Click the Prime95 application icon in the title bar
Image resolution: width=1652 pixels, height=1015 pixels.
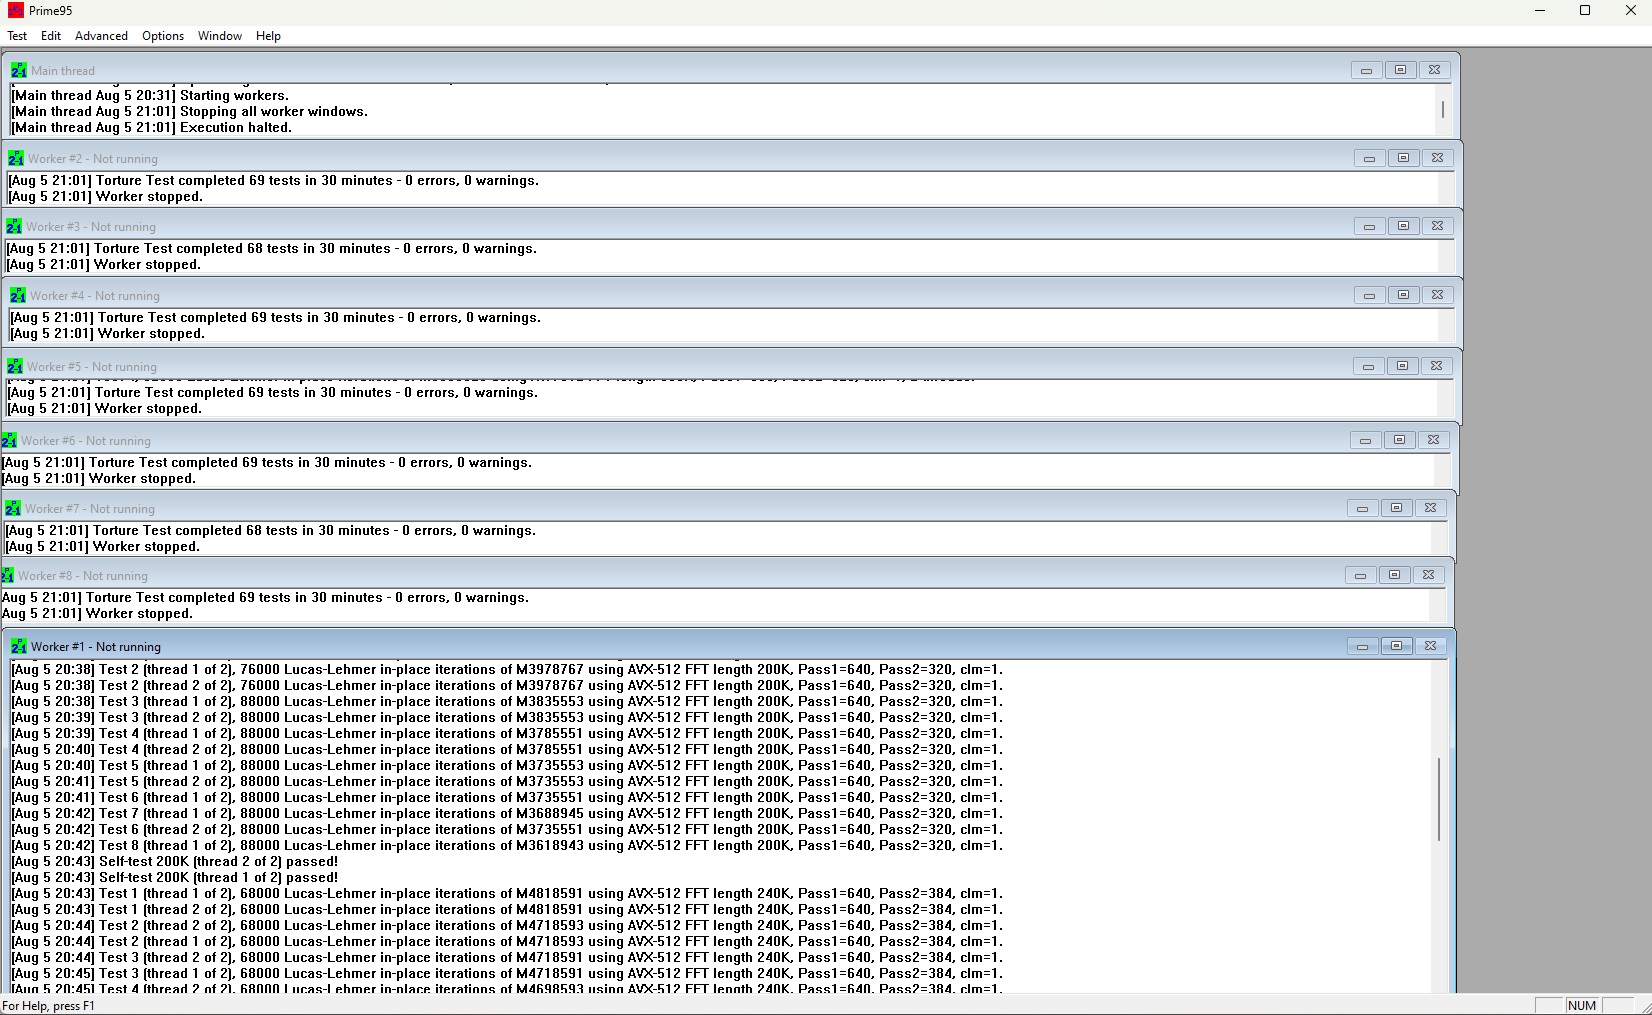pyautogui.click(x=15, y=10)
